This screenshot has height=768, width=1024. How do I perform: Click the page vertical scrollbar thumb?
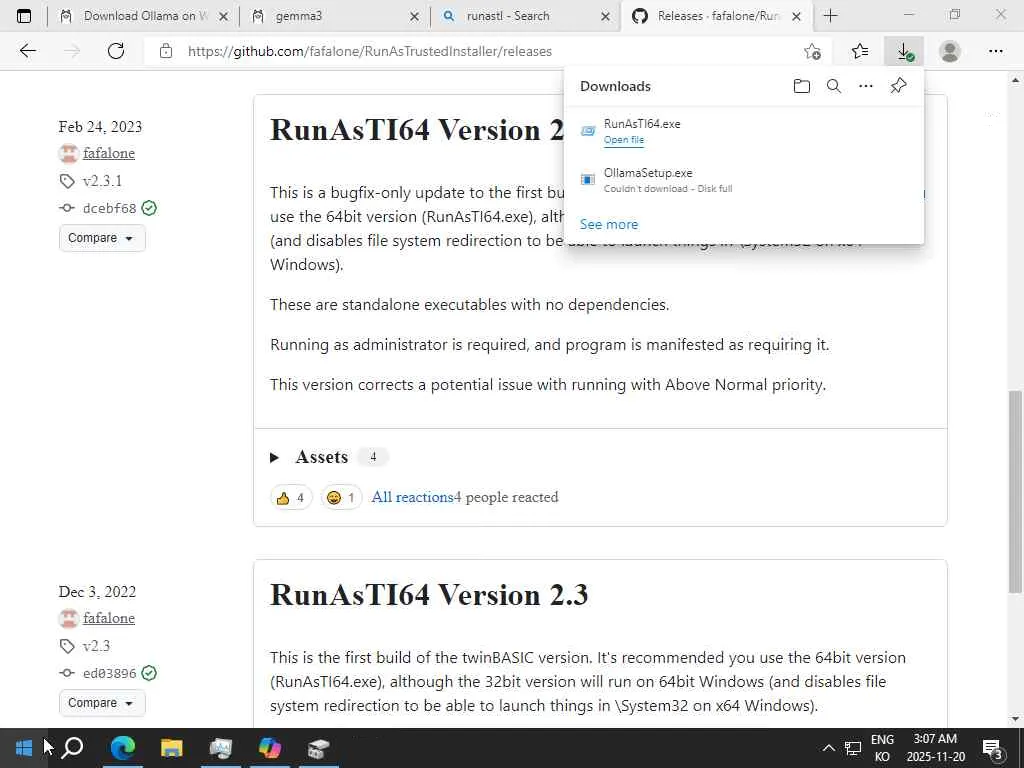pos(1015,492)
